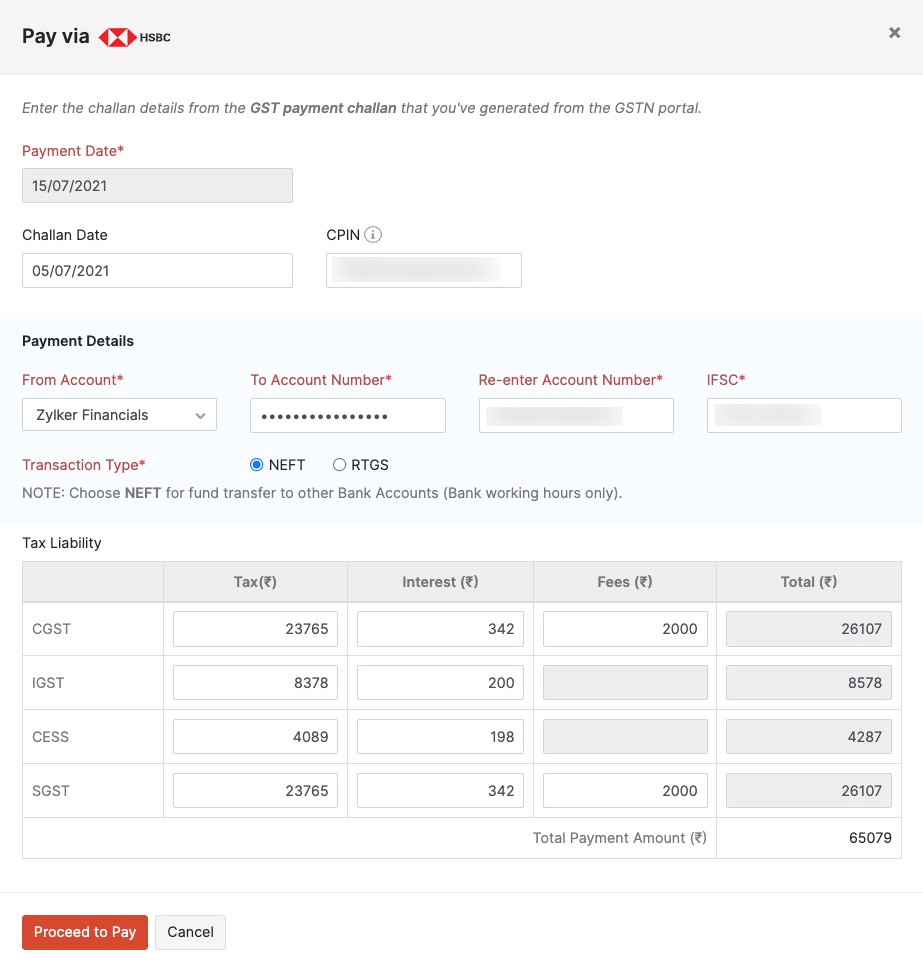
Task: Close the Pay via HSBC dialog
Action: tap(894, 33)
